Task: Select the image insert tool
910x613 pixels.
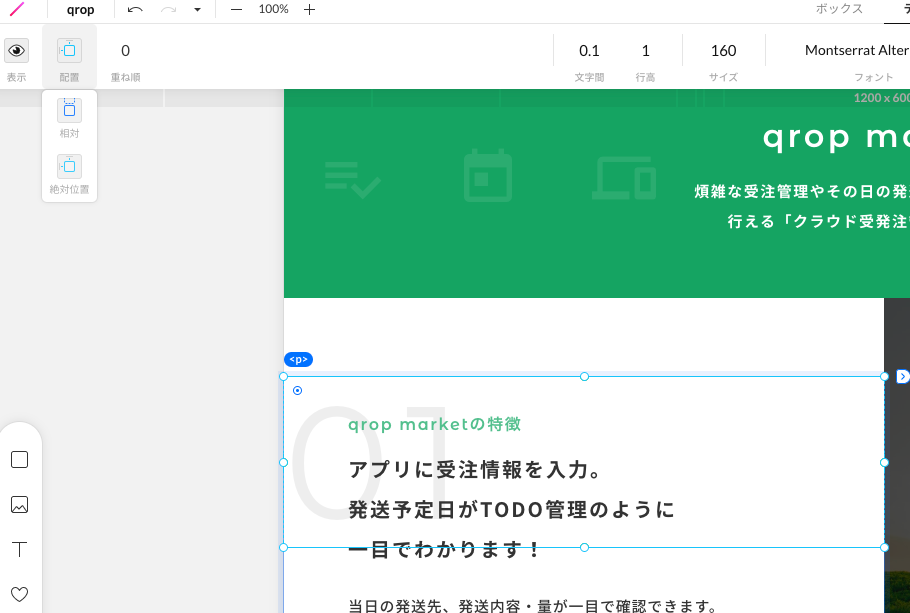Action: click(20, 504)
